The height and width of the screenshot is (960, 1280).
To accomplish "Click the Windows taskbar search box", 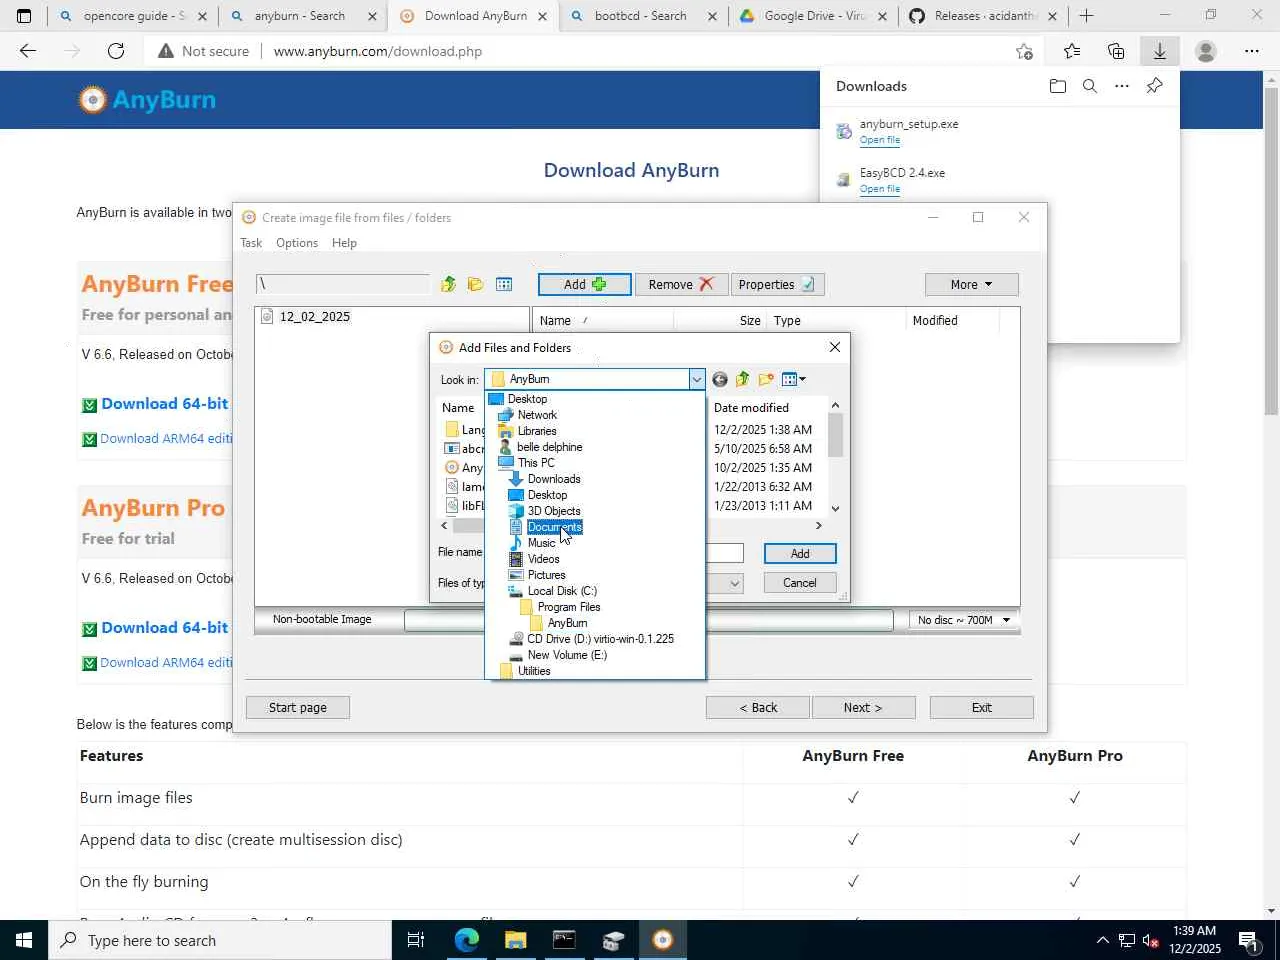I will point(220,940).
